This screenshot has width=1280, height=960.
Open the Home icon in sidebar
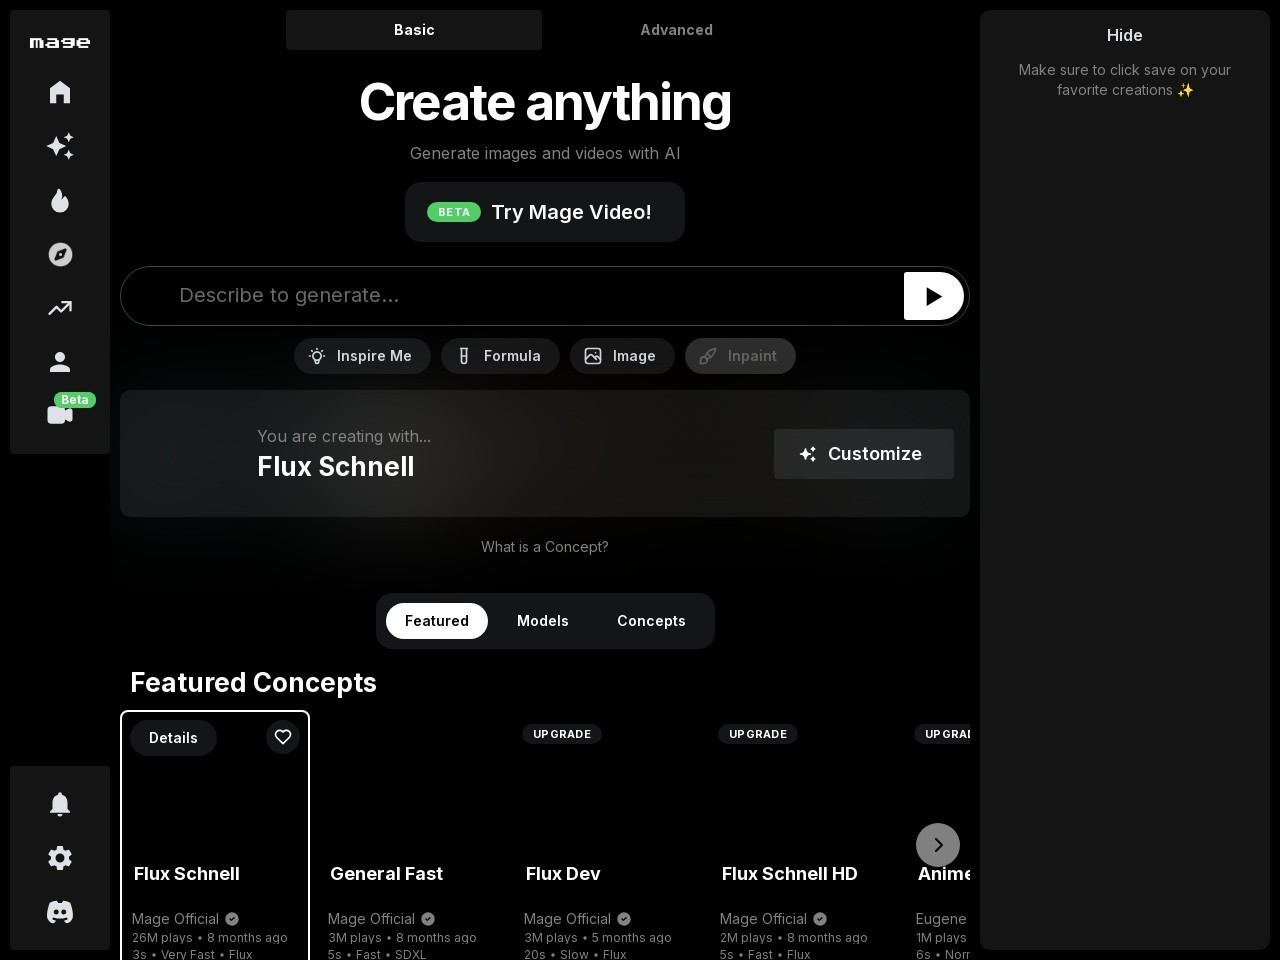pyautogui.click(x=60, y=92)
